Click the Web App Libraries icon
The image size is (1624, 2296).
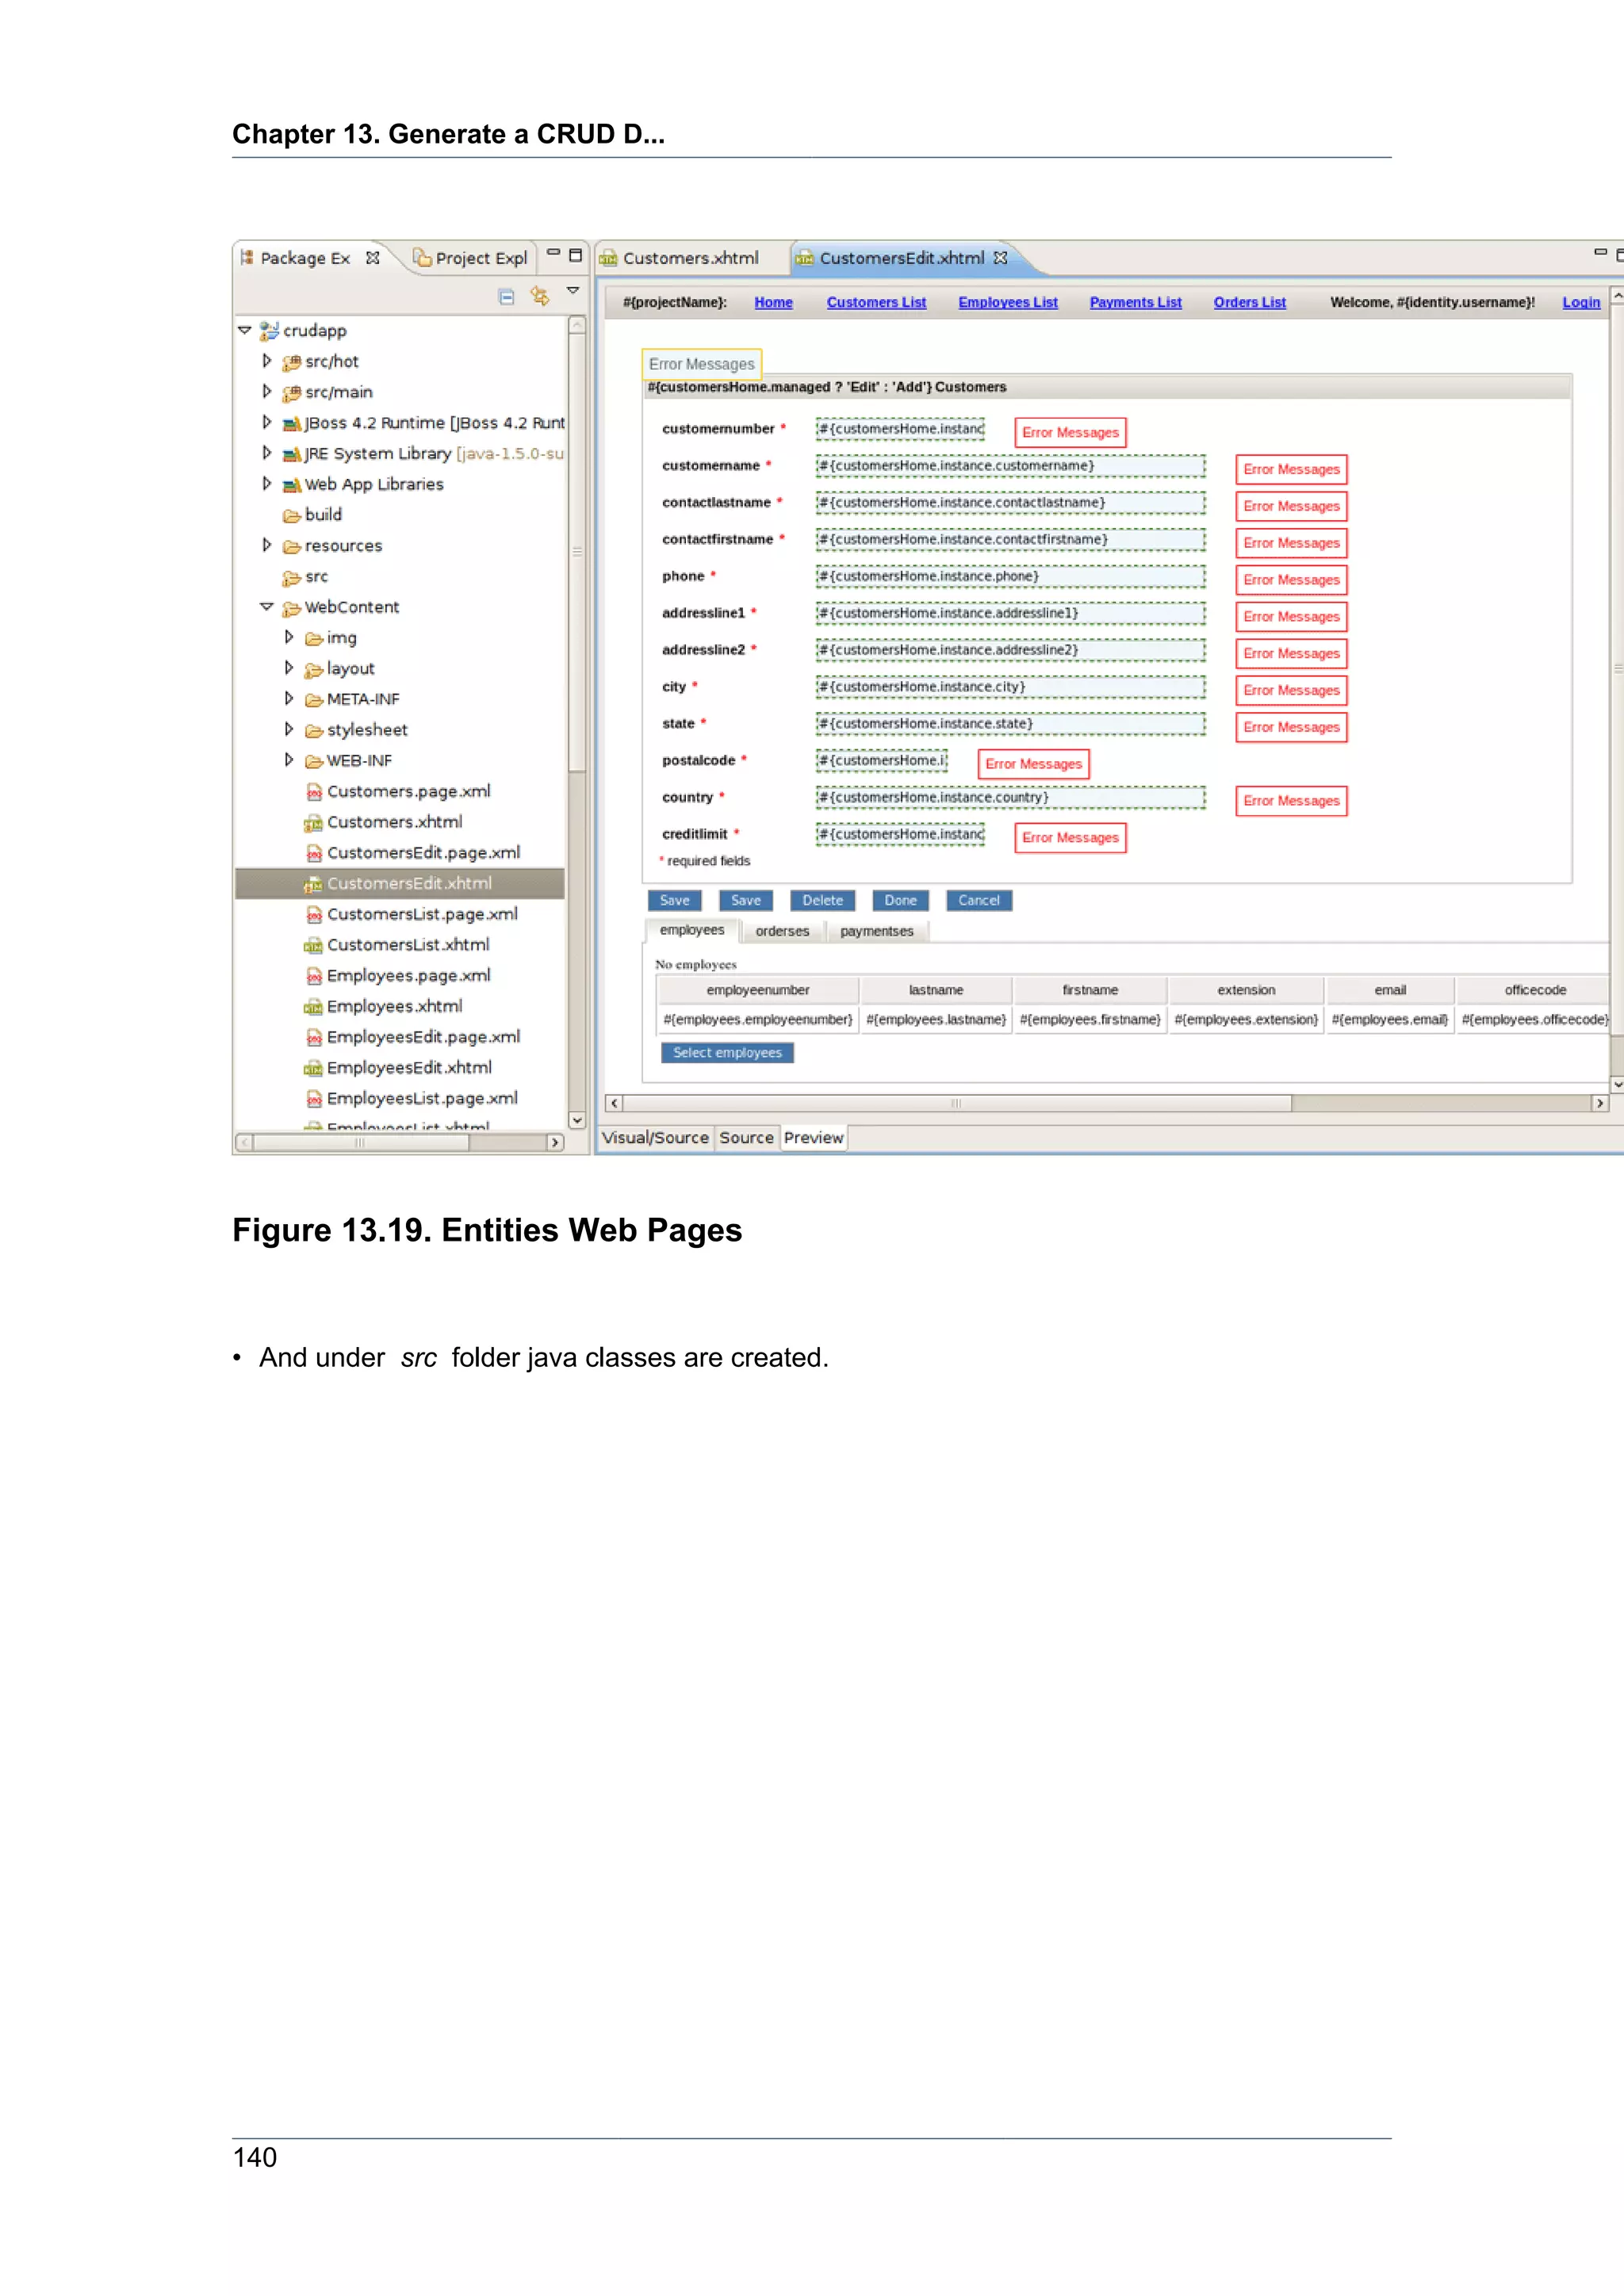click(x=291, y=485)
